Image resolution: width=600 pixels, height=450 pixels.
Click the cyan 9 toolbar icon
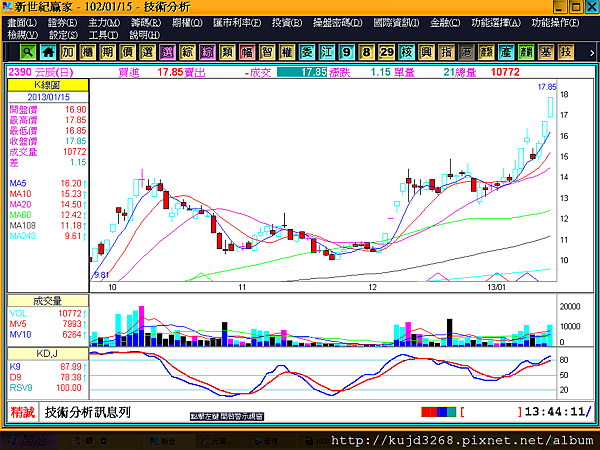click(x=346, y=52)
